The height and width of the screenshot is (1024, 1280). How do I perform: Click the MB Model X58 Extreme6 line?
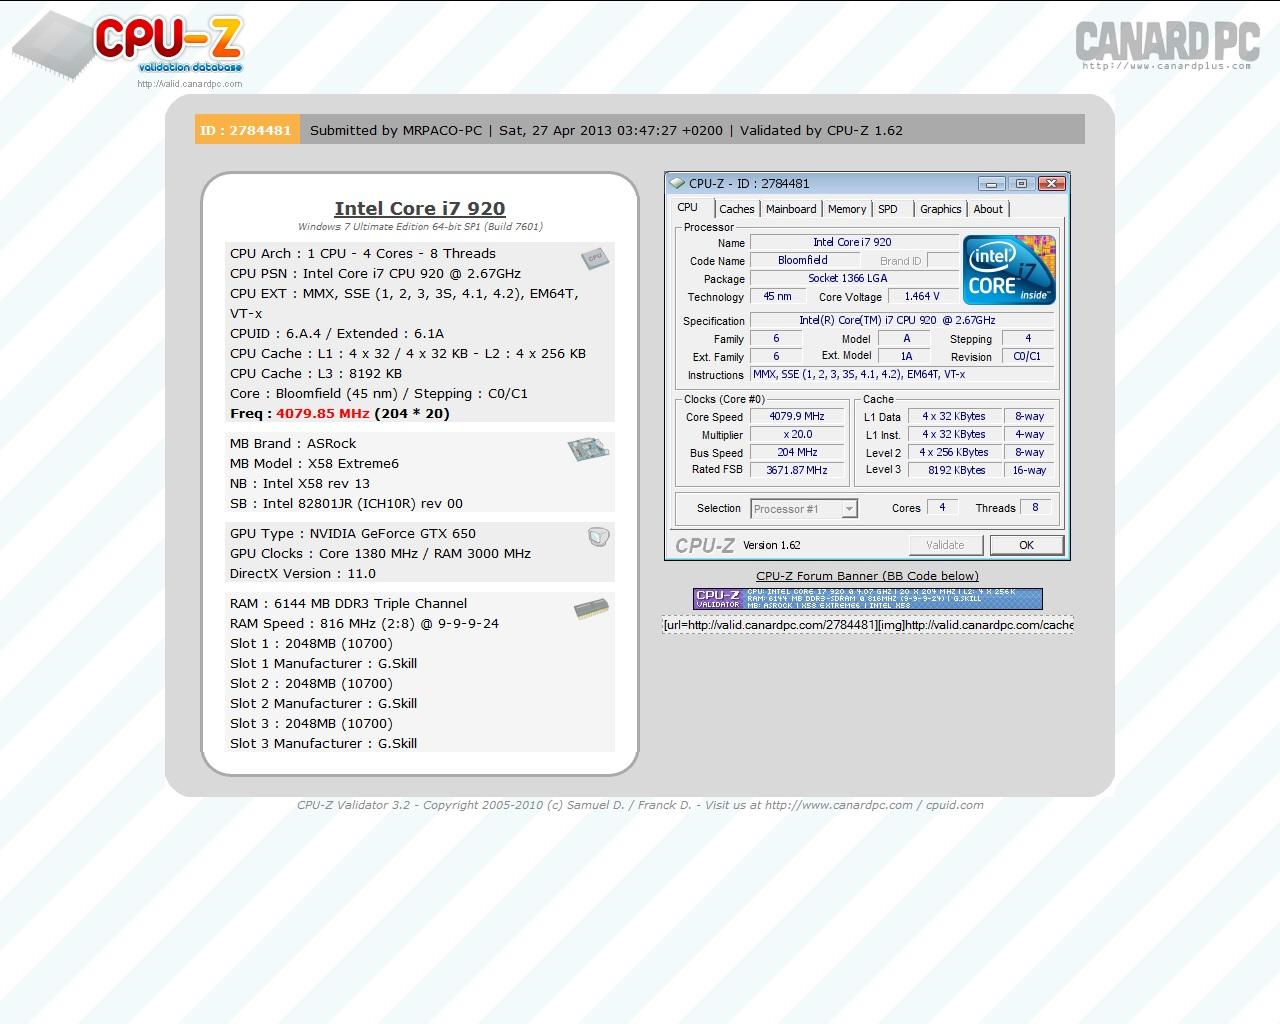pyautogui.click(x=314, y=464)
